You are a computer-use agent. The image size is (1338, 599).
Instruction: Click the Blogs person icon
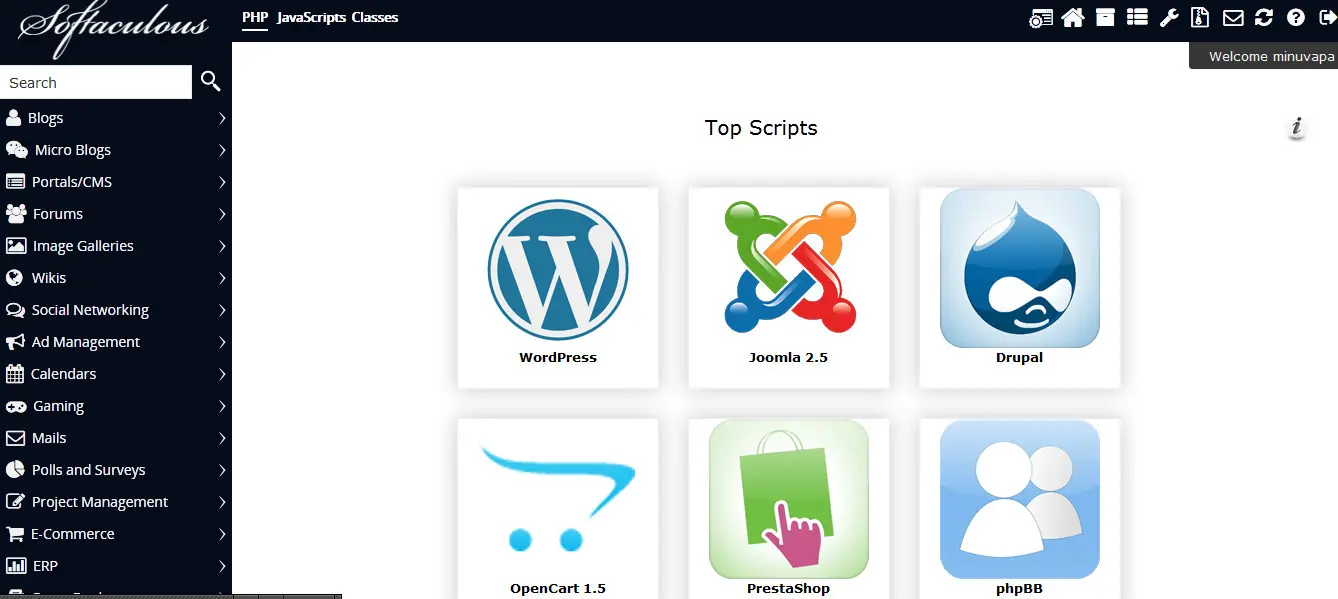[13, 117]
